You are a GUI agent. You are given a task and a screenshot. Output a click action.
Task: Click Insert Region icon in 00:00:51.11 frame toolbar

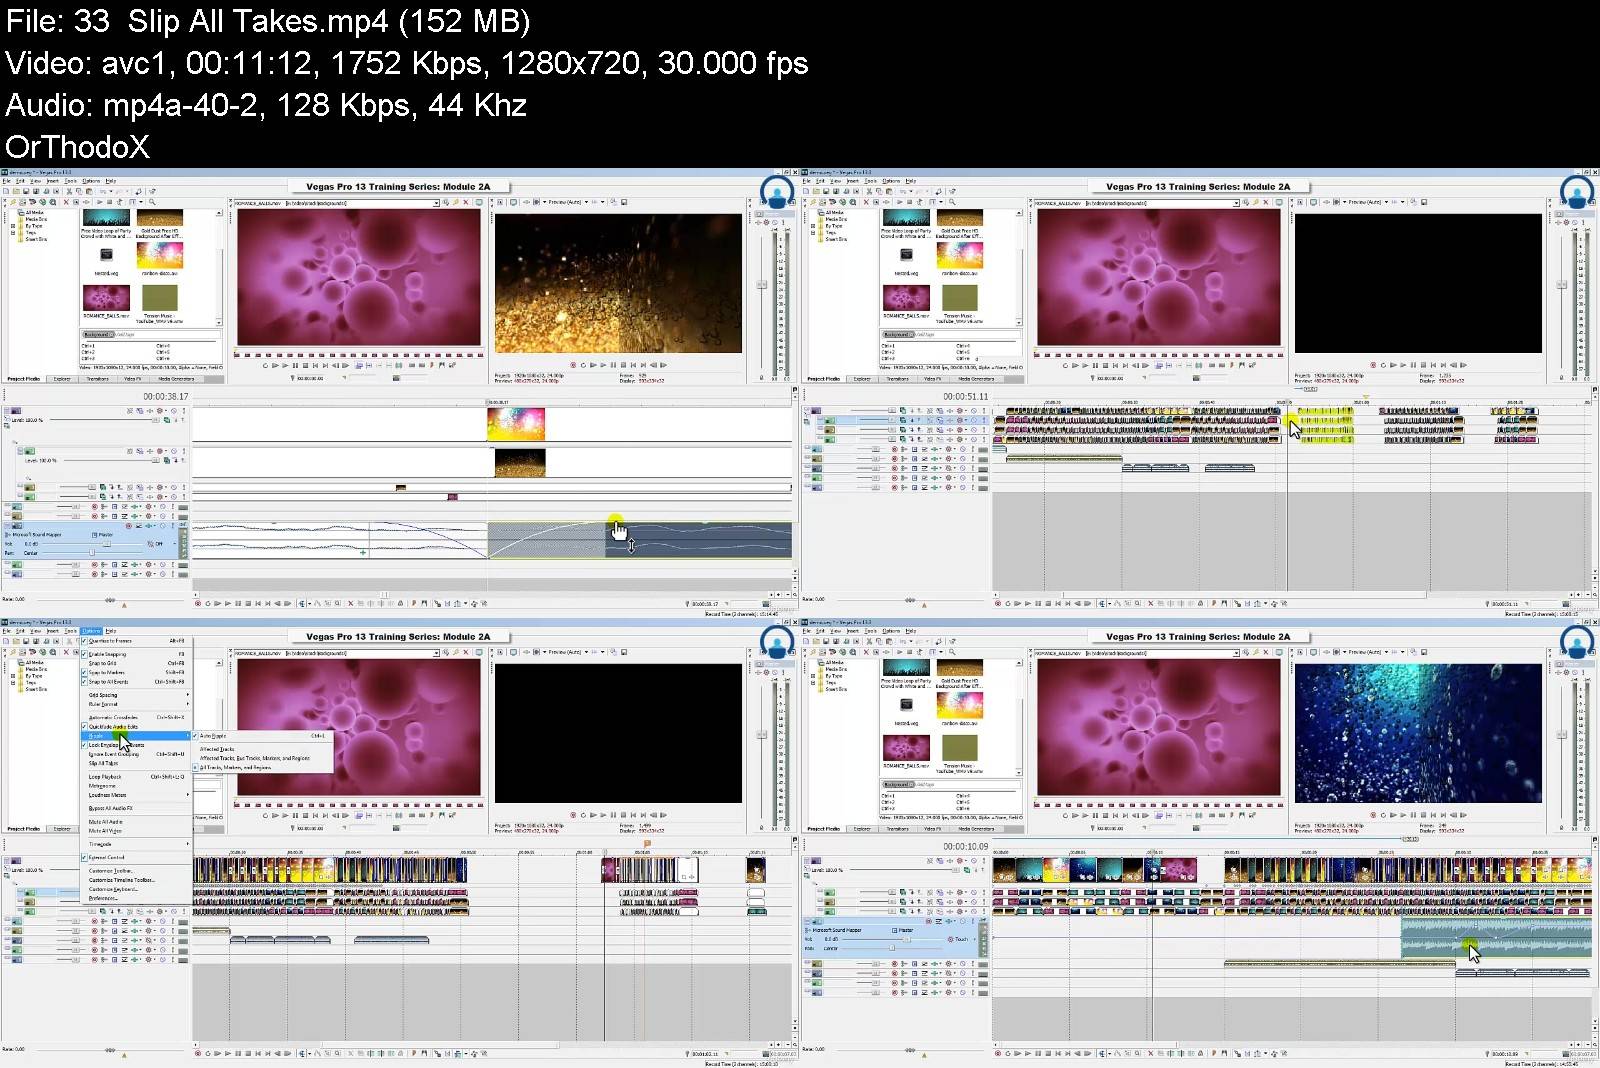[1224, 603]
